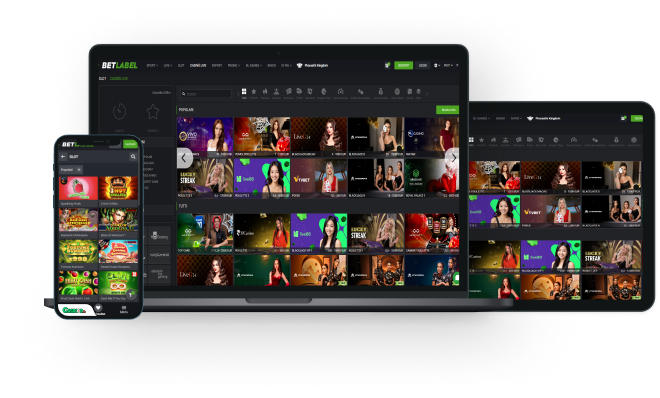
Task: Expand ALTRO dropdown on tablet navigation
Action: [x=516, y=119]
